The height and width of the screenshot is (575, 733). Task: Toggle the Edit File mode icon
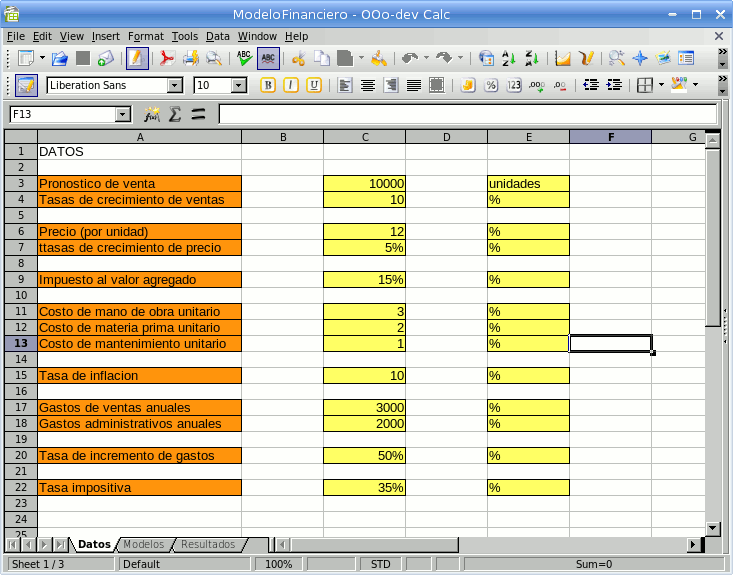(137, 58)
